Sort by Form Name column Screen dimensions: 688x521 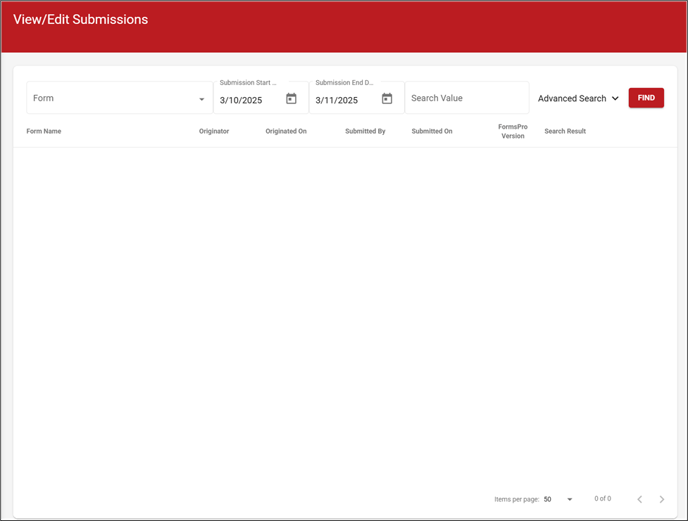[x=43, y=131]
